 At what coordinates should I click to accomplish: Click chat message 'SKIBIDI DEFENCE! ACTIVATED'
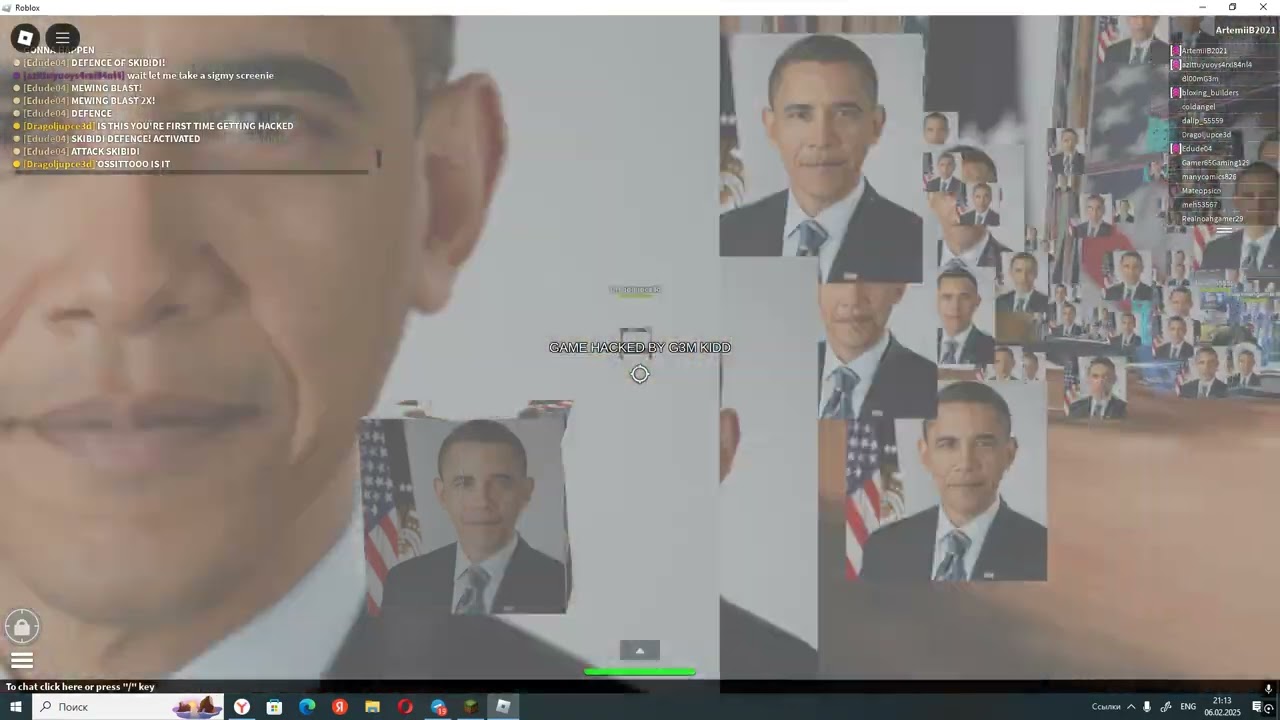[136, 139]
